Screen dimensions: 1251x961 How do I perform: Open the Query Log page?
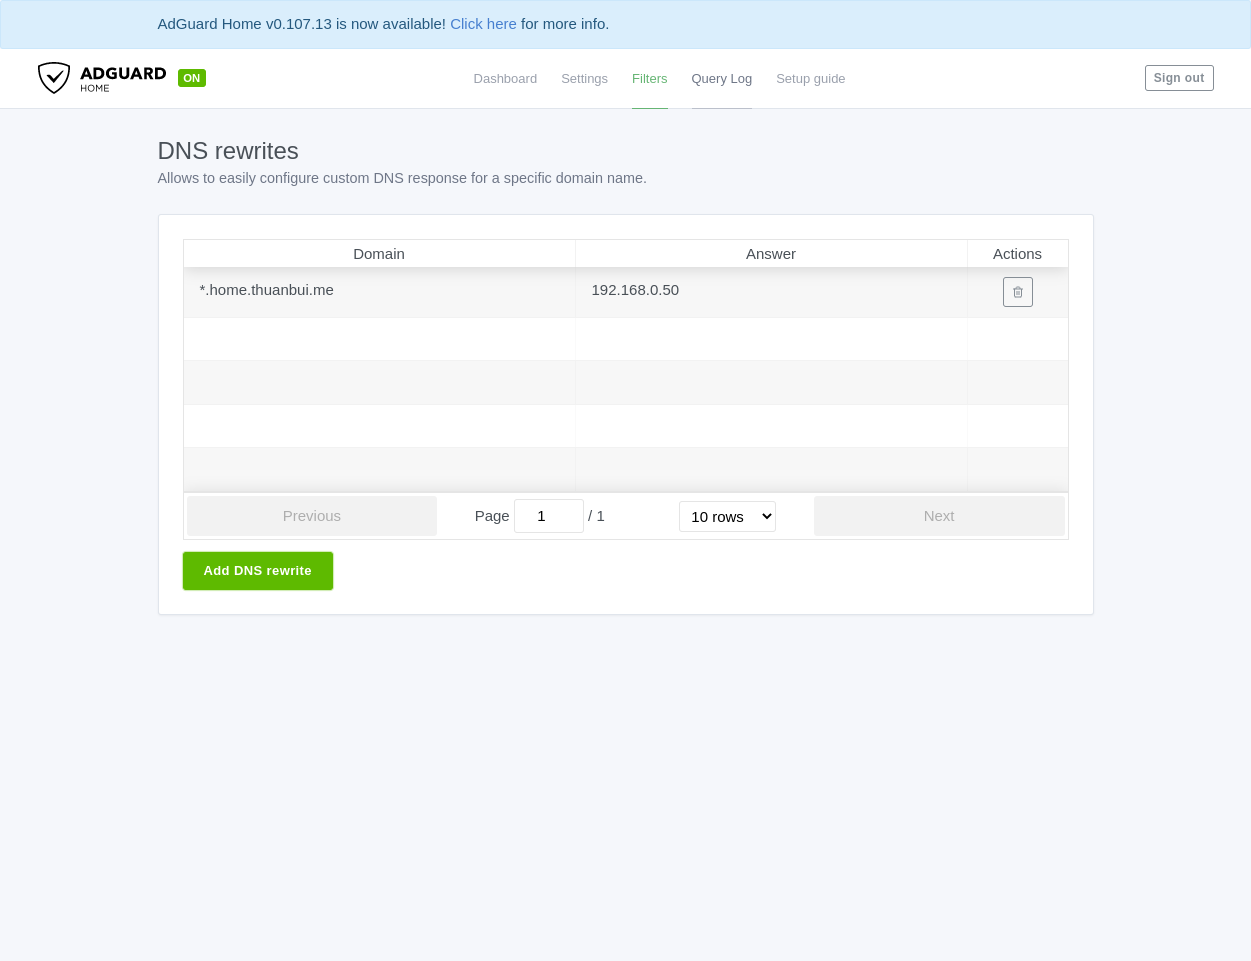(721, 79)
